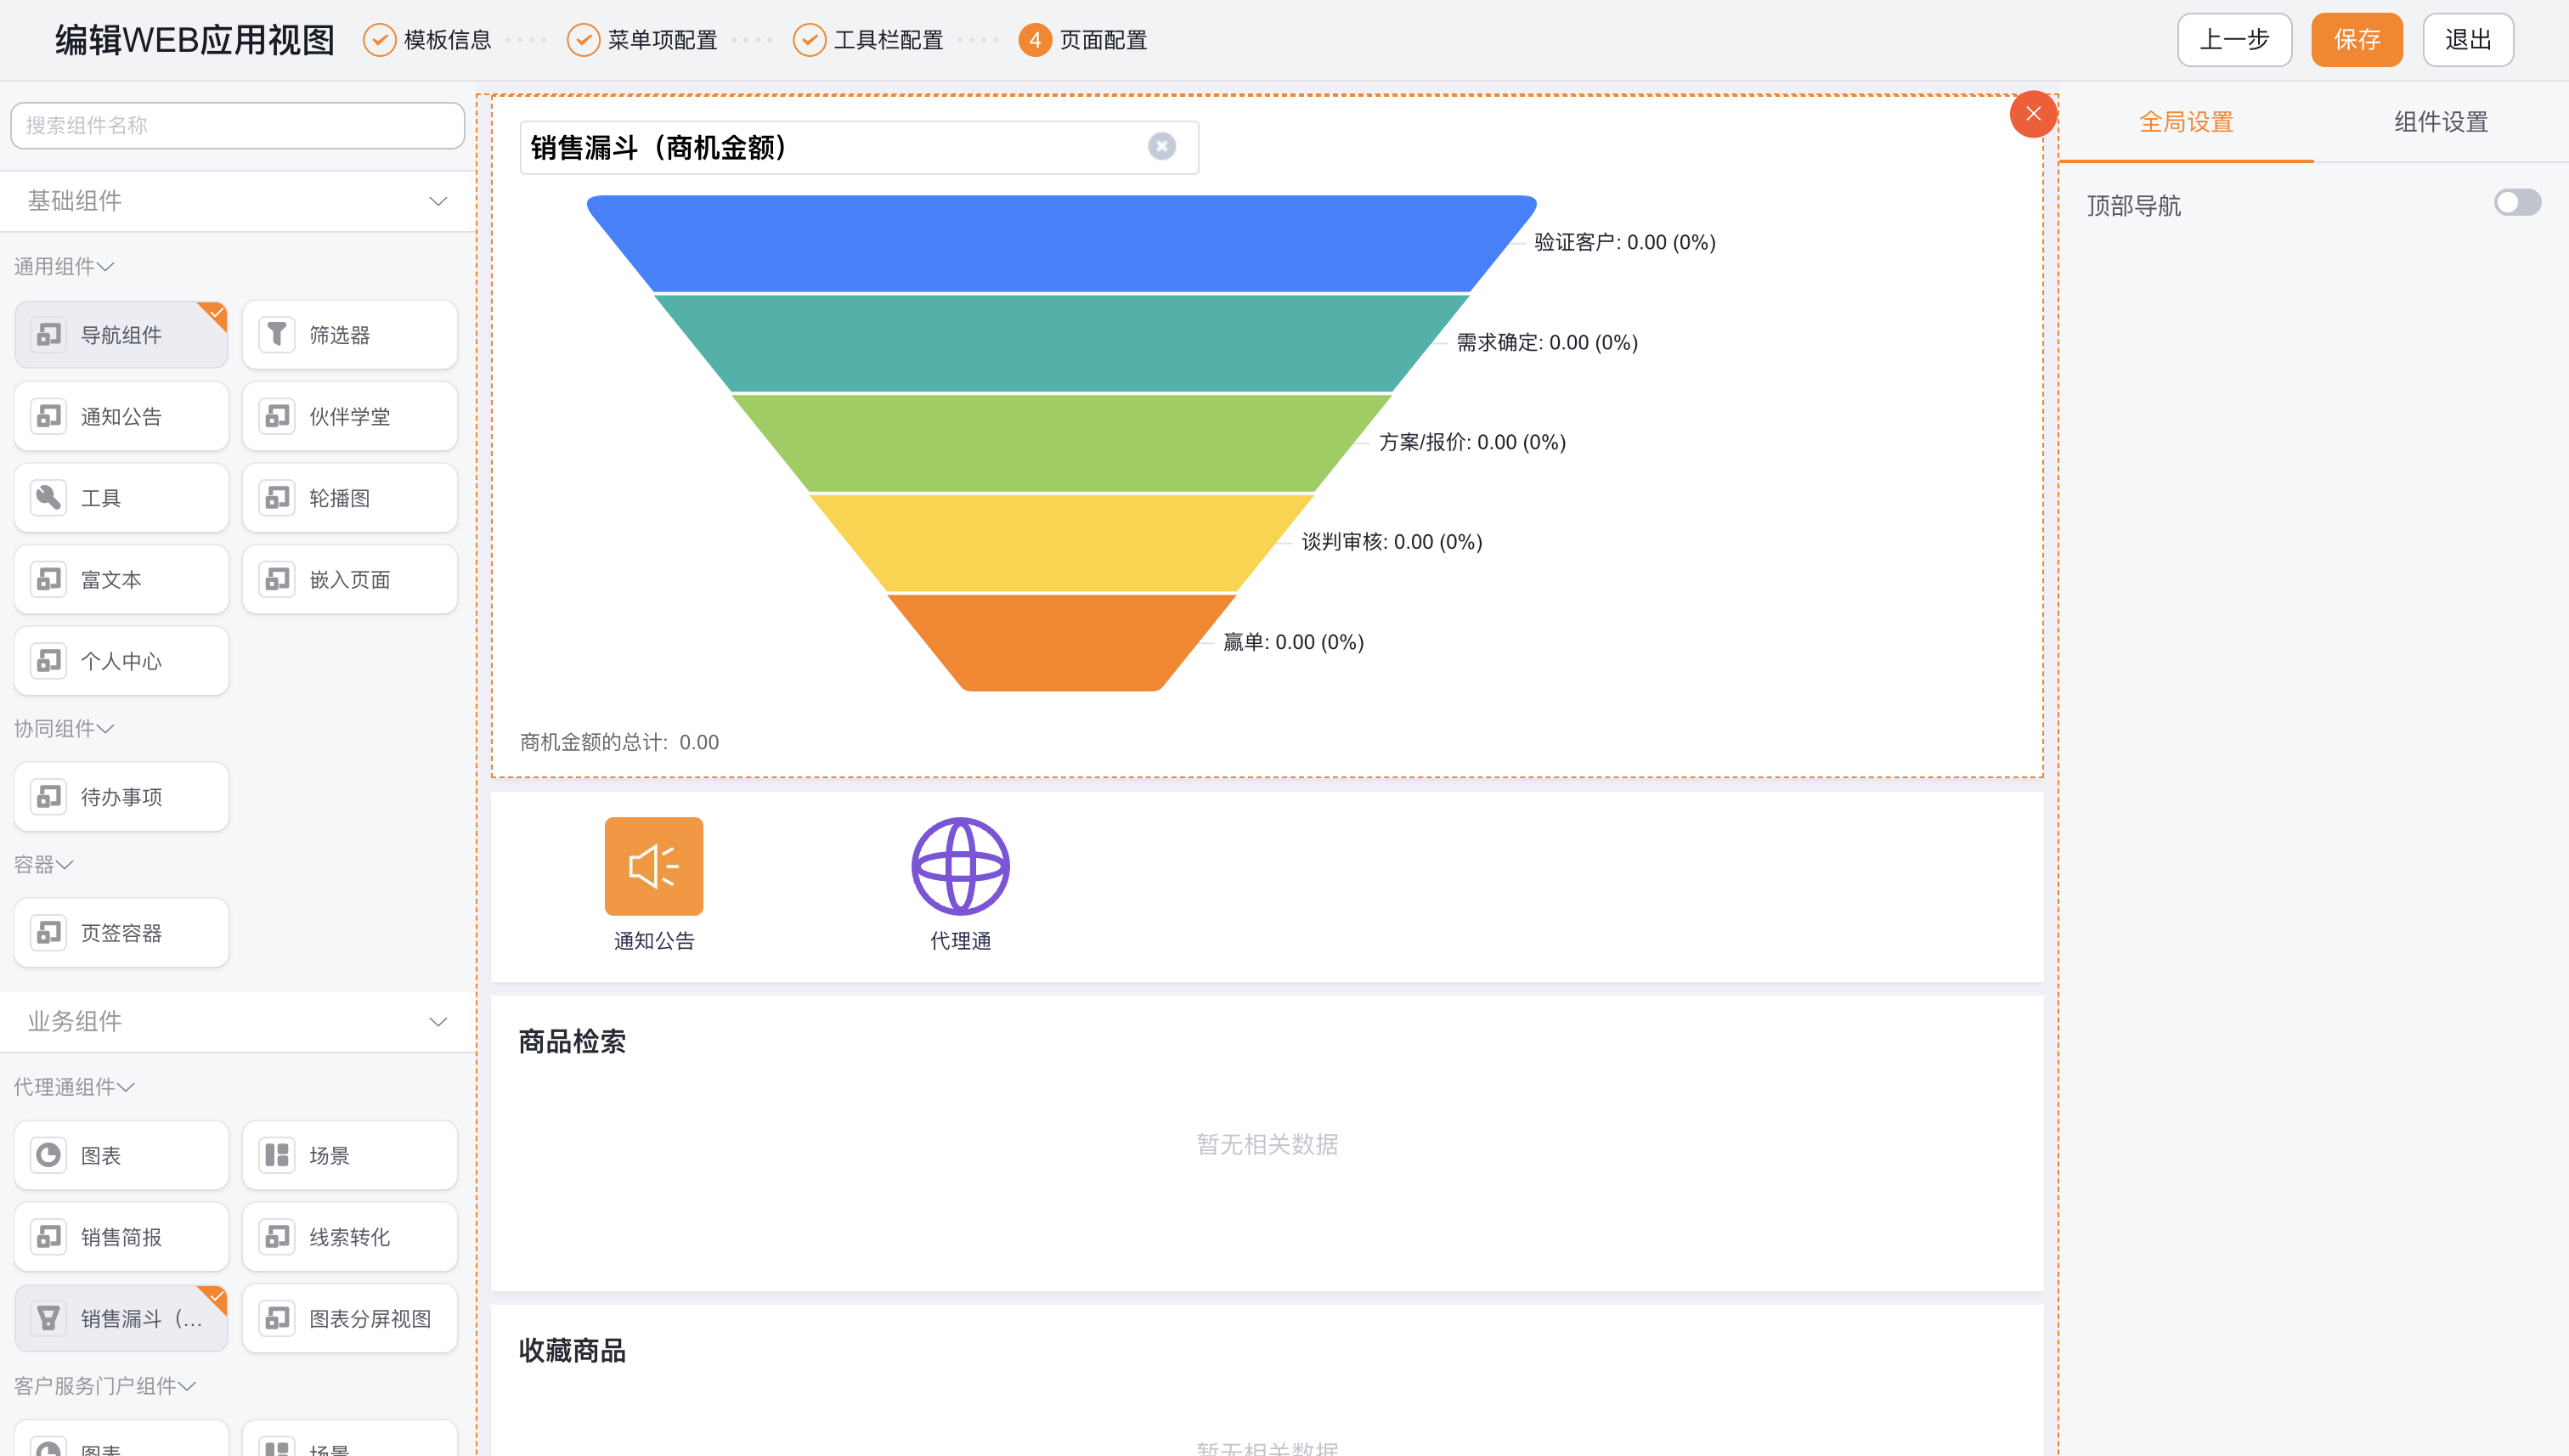
Task: Remove the funnel widget with red close button
Action: pos(2033,114)
